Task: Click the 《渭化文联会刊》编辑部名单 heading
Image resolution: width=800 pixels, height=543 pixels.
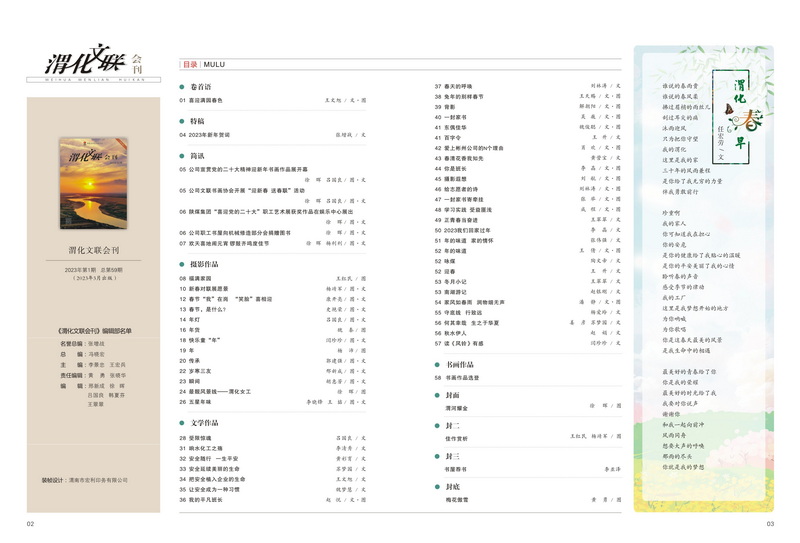Action: pos(93,330)
